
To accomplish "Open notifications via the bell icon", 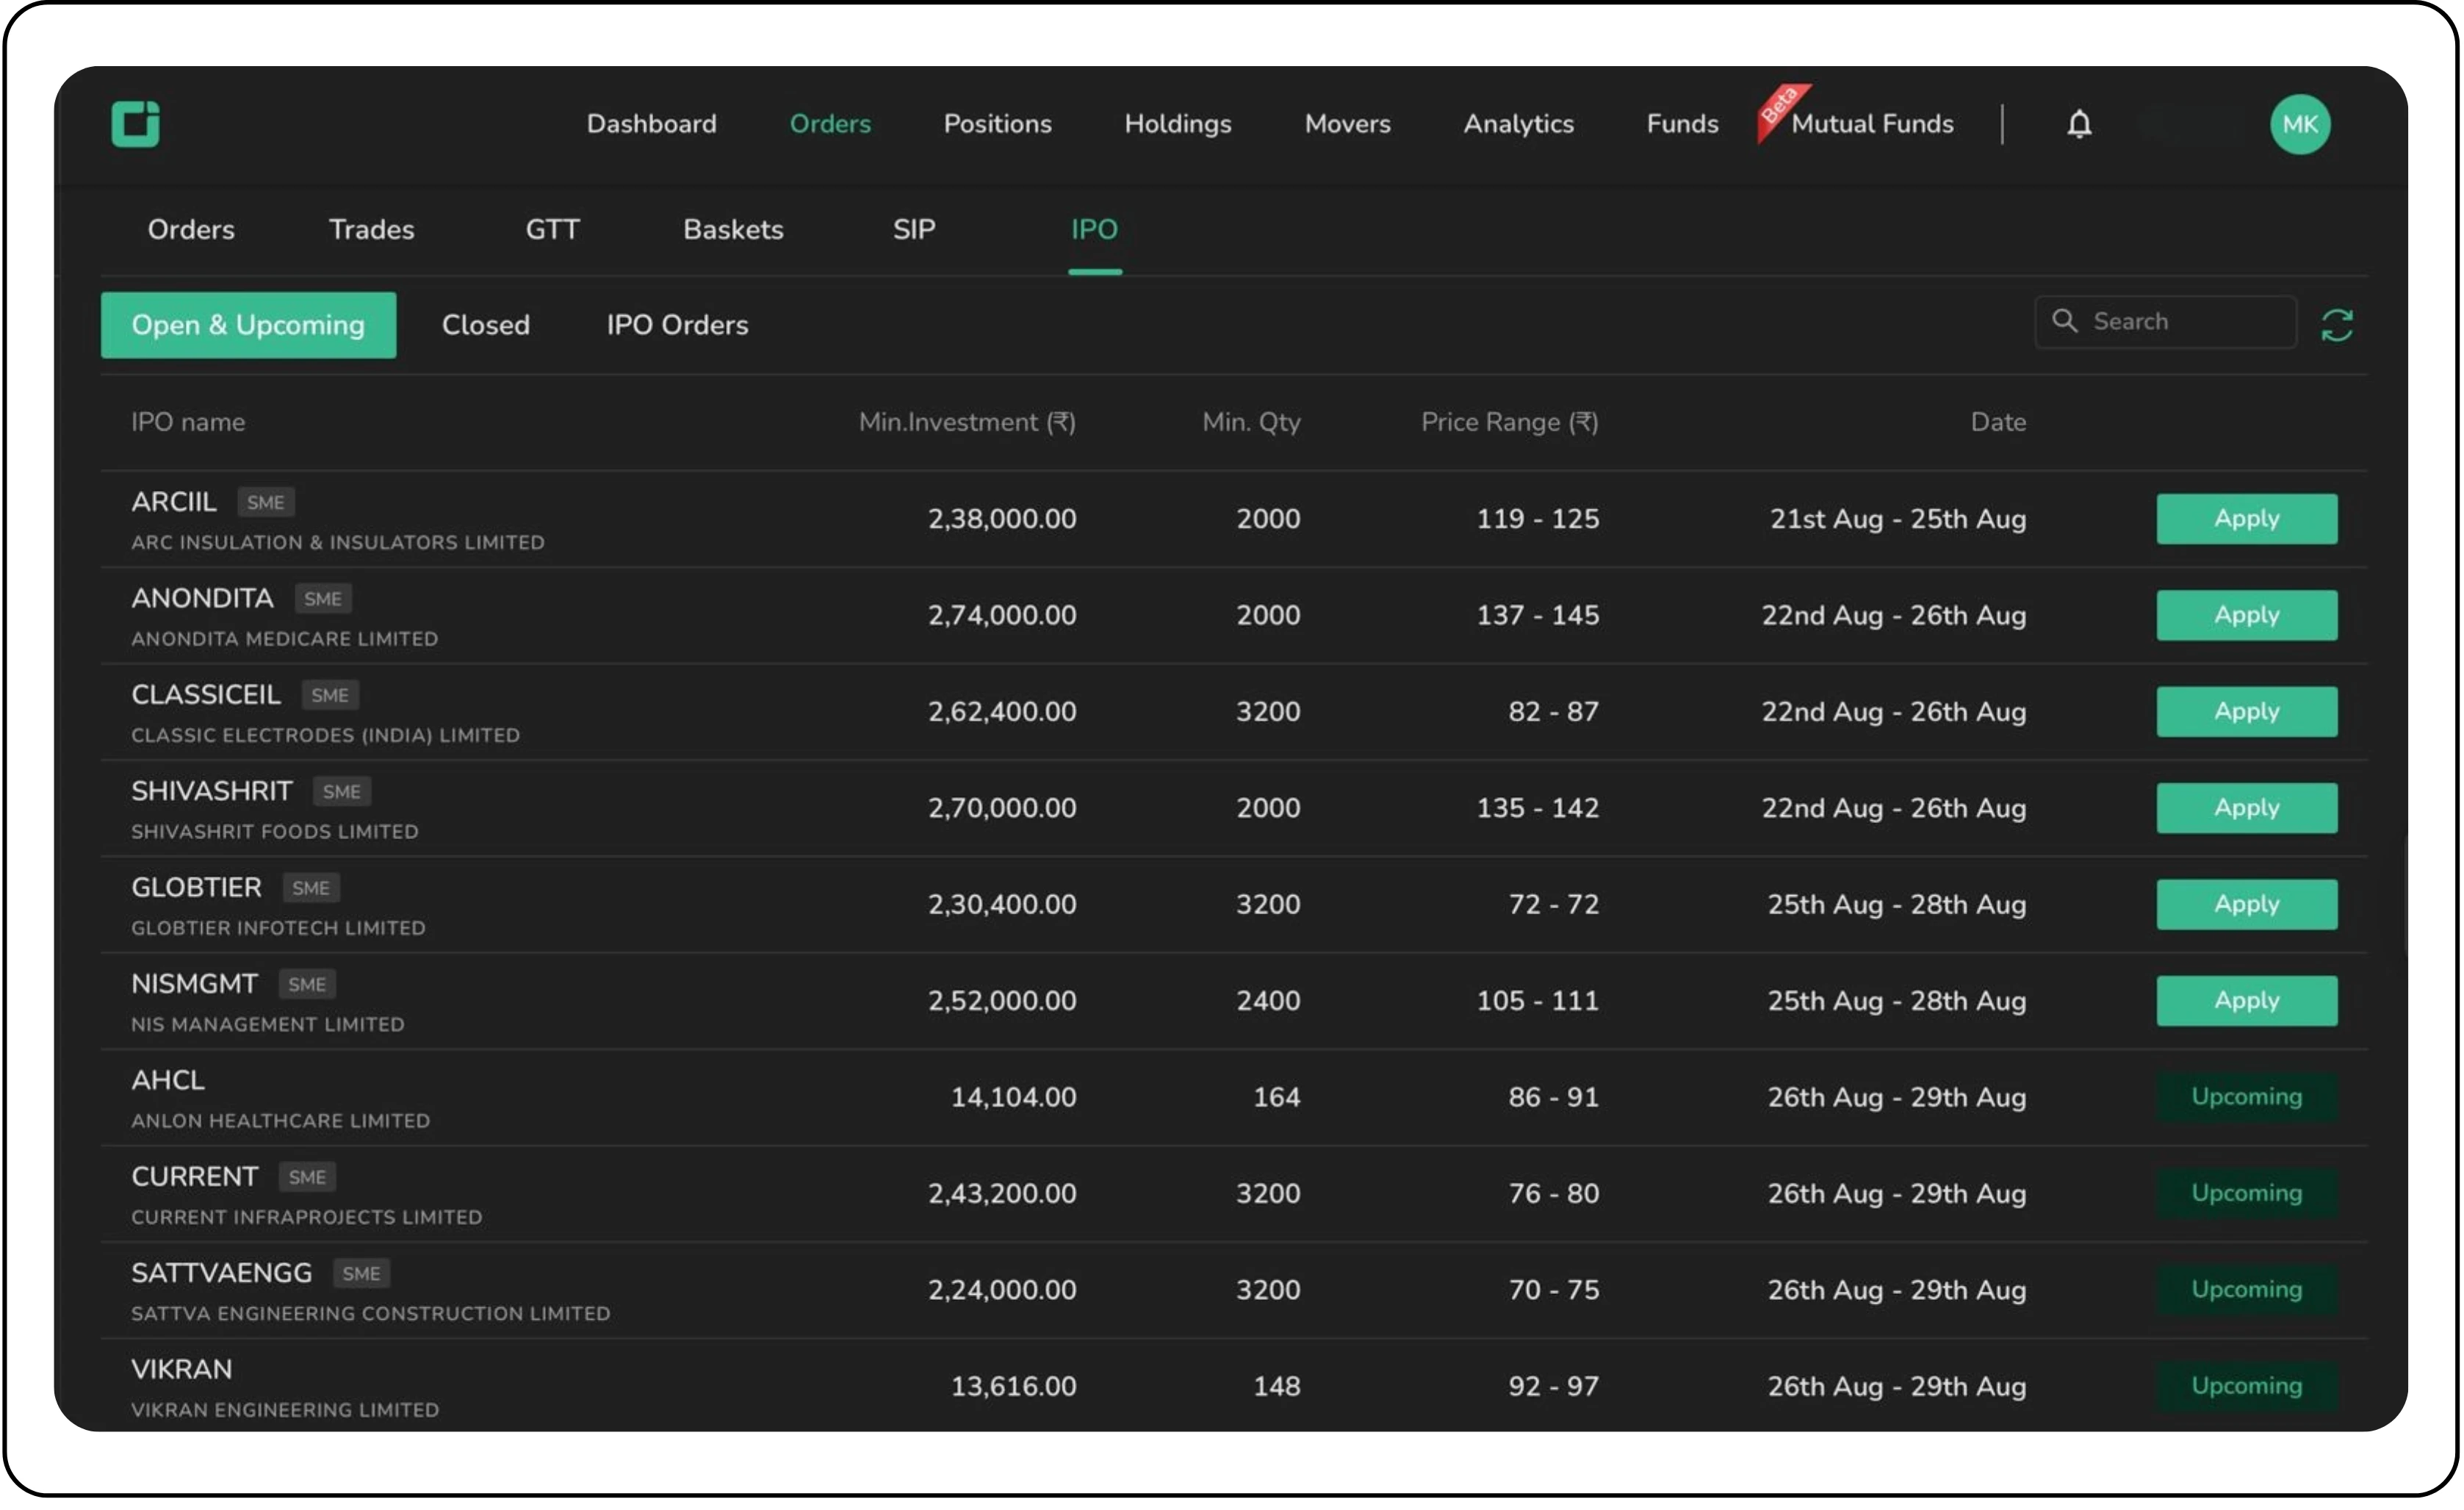I will pyautogui.click(x=2080, y=124).
